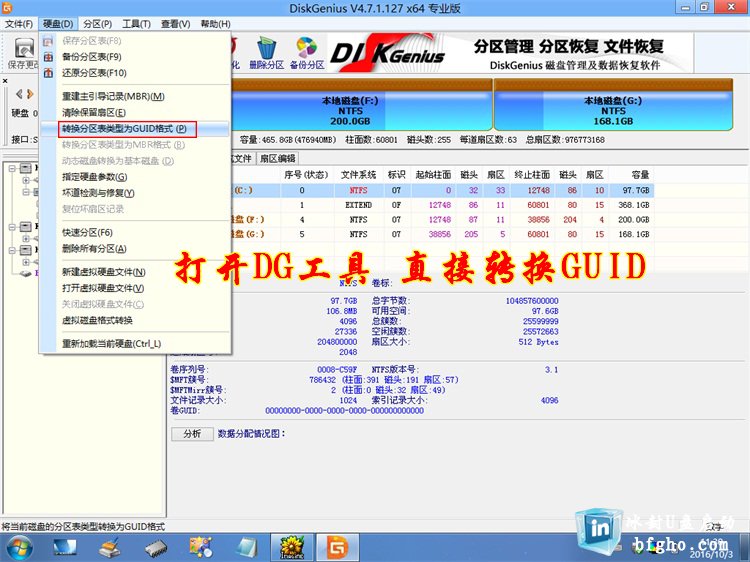Choose 指定硬盘参数(G) menu entry

point(134,177)
